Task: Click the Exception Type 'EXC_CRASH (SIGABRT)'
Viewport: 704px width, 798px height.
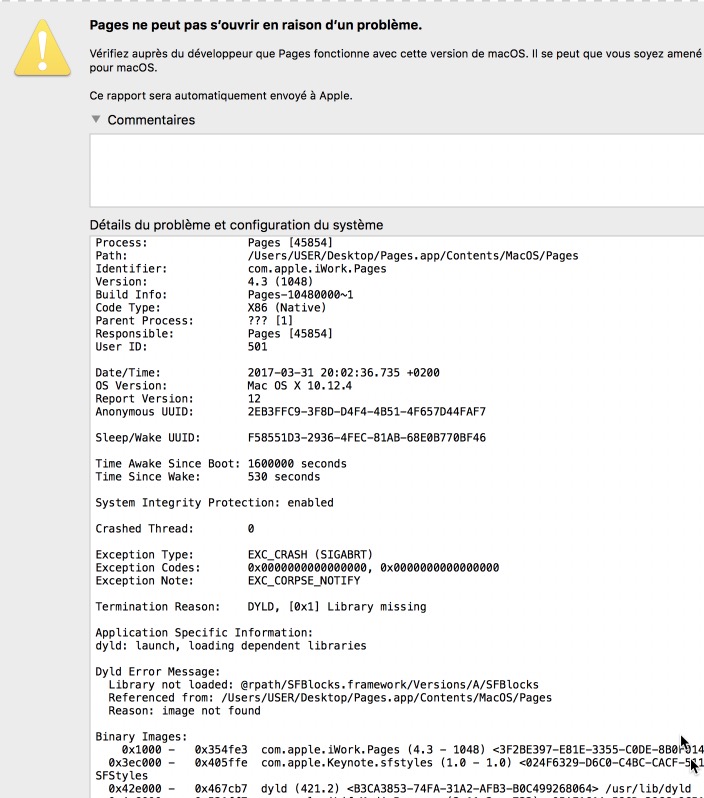Action: click(310, 555)
